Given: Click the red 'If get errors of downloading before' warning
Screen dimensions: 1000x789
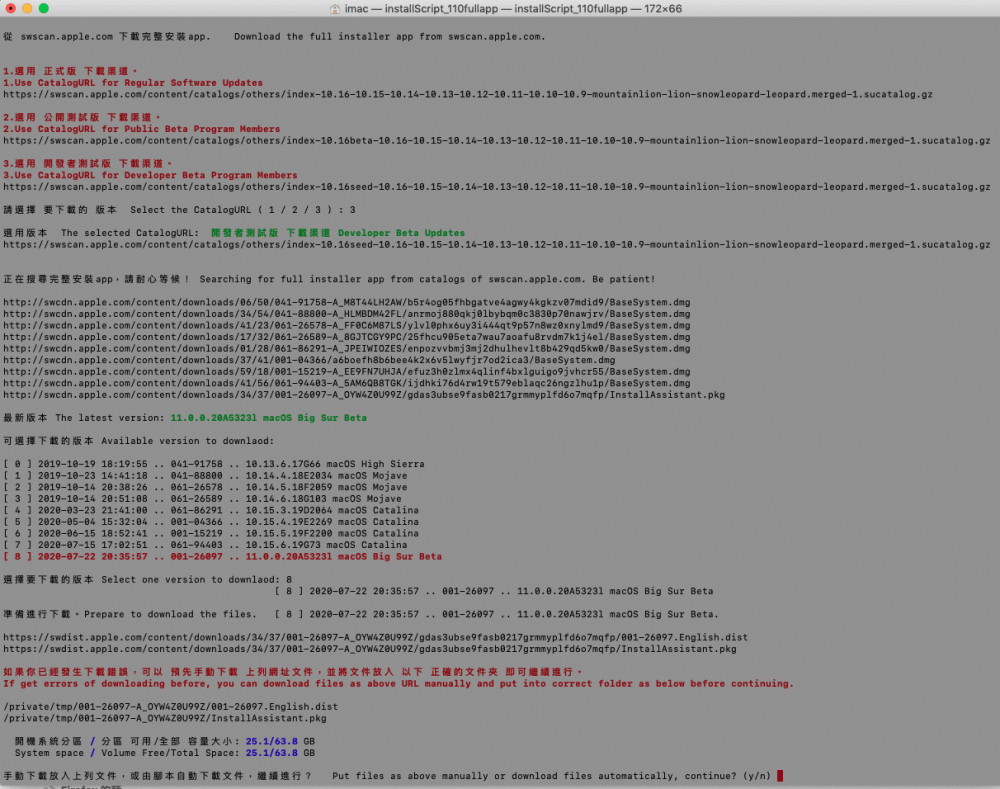Looking at the screenshot, I should click(399, 684).
